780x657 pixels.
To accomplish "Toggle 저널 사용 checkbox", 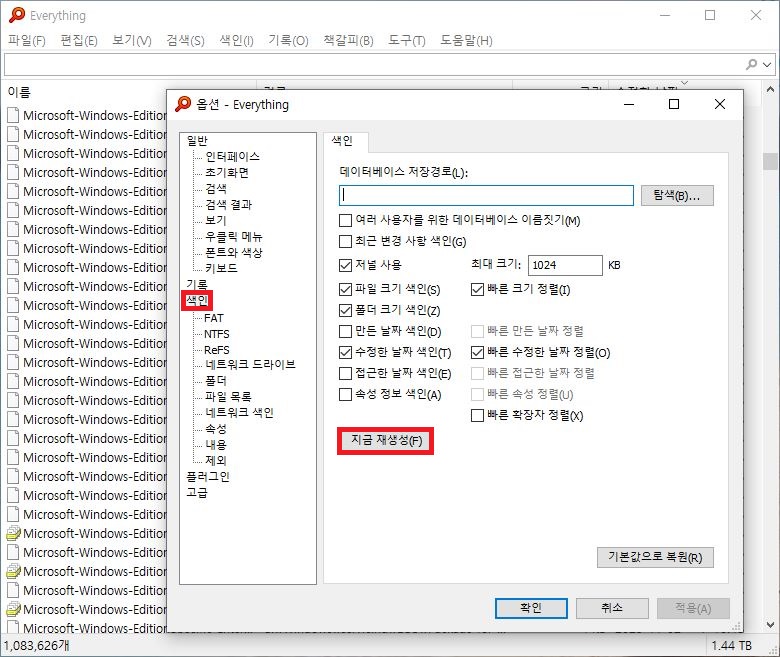I will pos(345,265).
